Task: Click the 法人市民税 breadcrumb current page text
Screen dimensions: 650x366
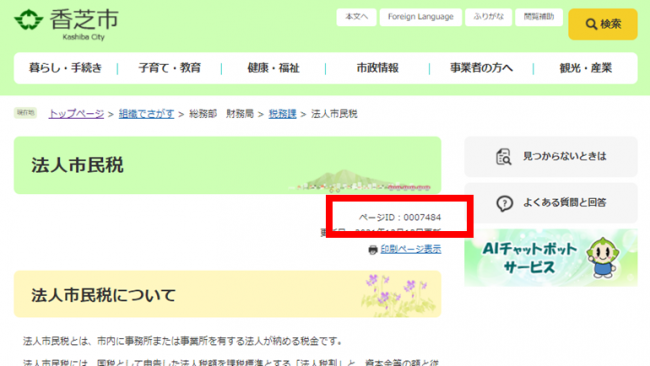Action: [x=334, y=114]
